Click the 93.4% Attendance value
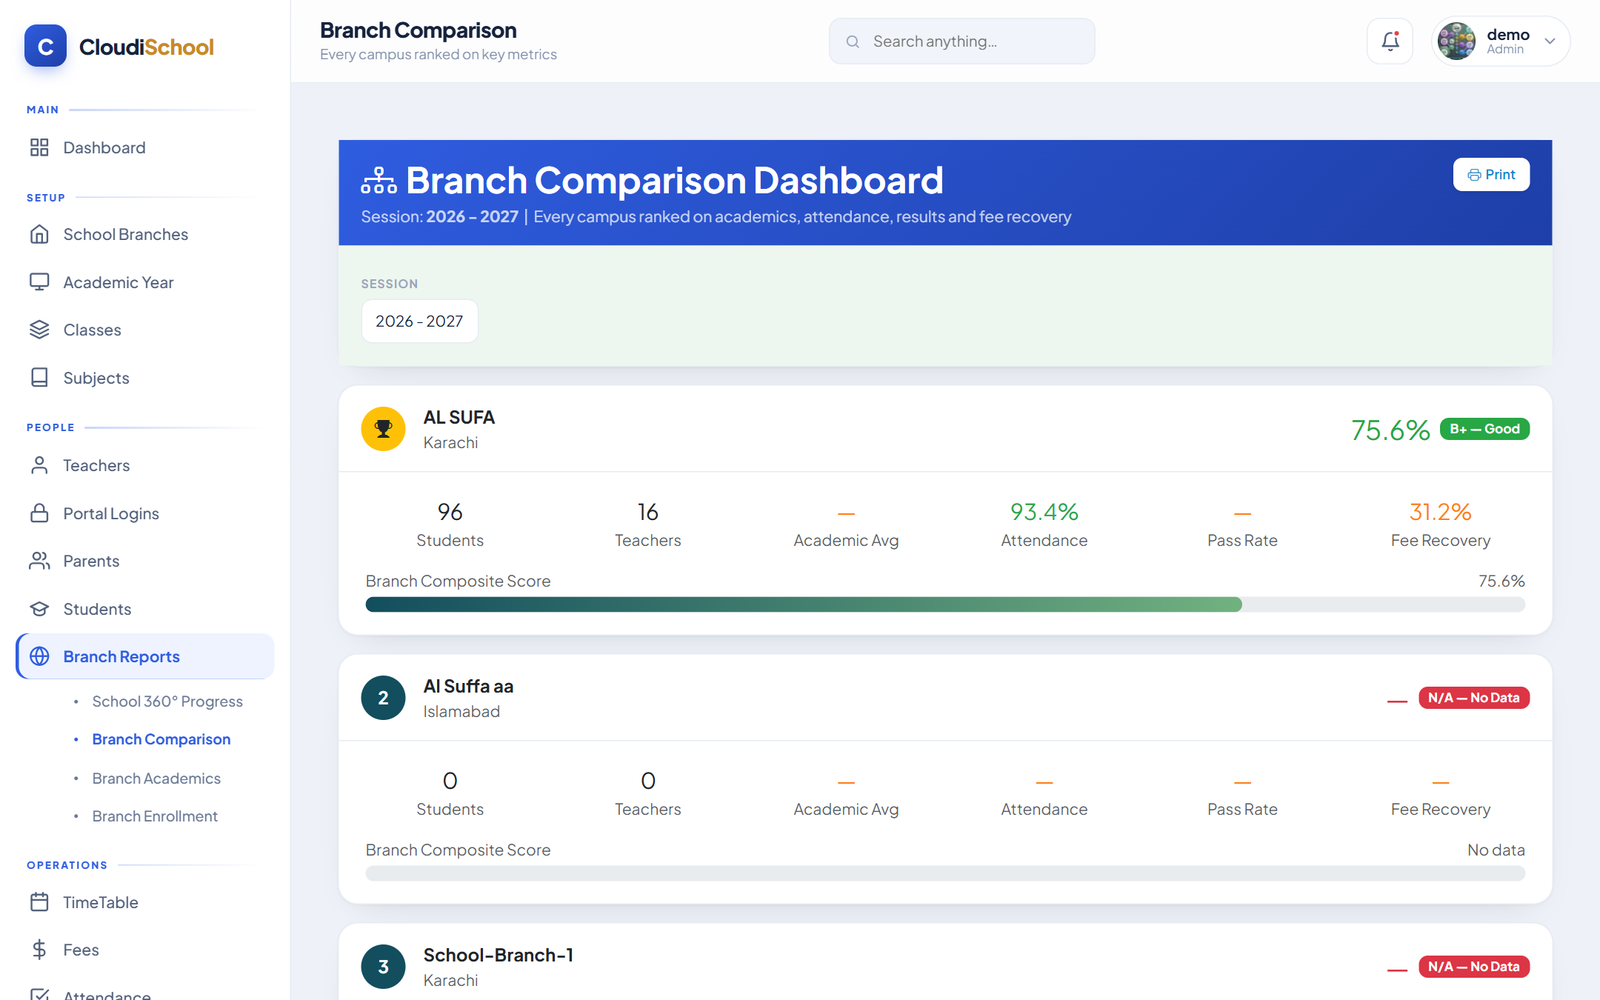The image size is (1600, 1000). pyautogui.click(x=1044, y=512)
